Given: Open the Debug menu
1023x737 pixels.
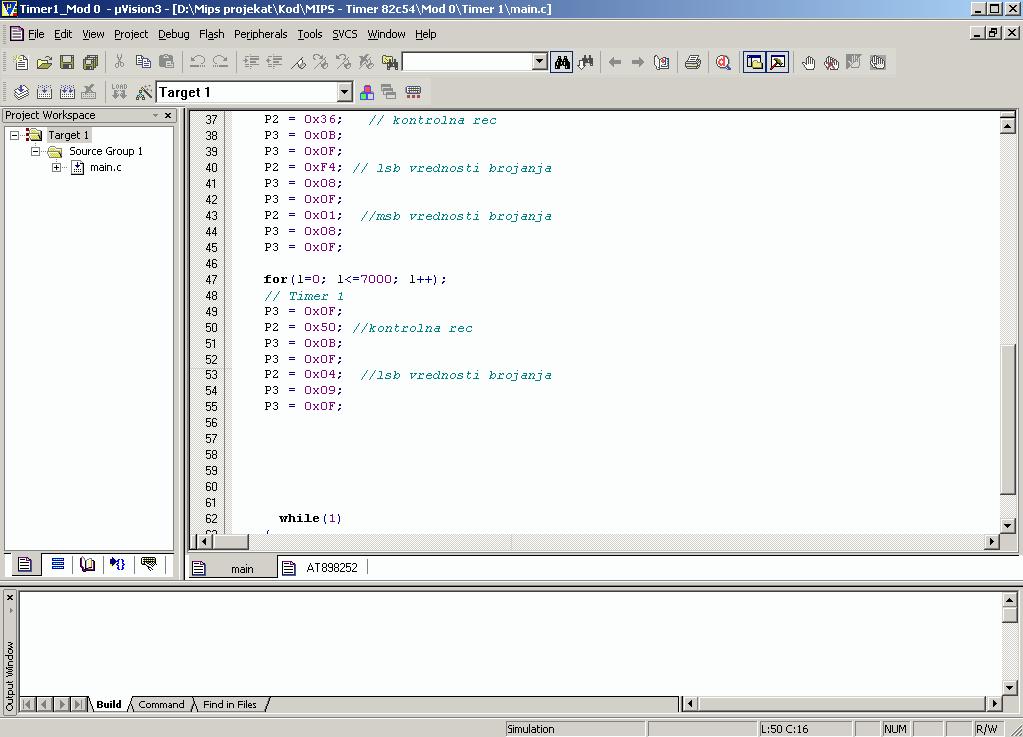Looking at the screenshot, I should [x=174, y=34].
